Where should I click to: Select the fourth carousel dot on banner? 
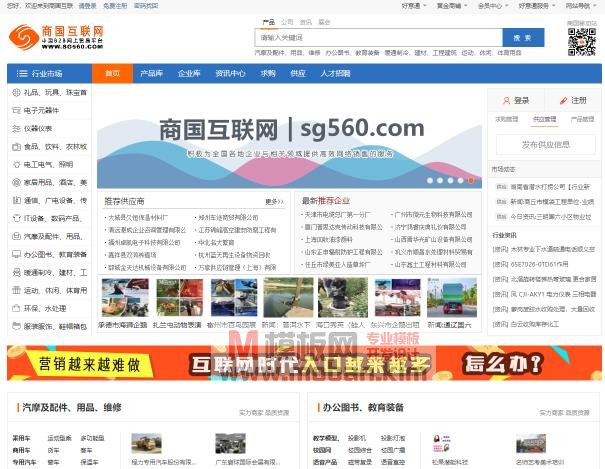click(460, 181)
